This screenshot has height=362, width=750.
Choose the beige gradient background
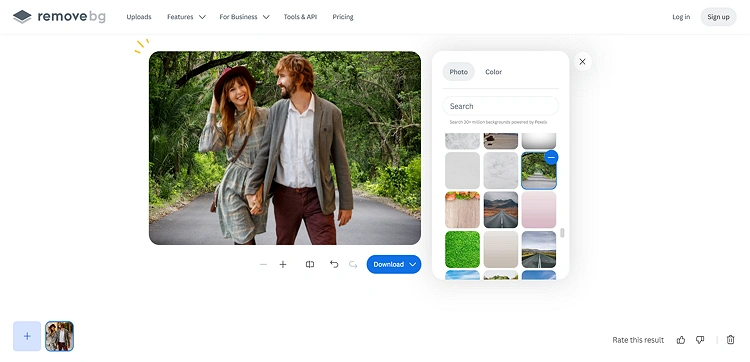coord(501,249)
